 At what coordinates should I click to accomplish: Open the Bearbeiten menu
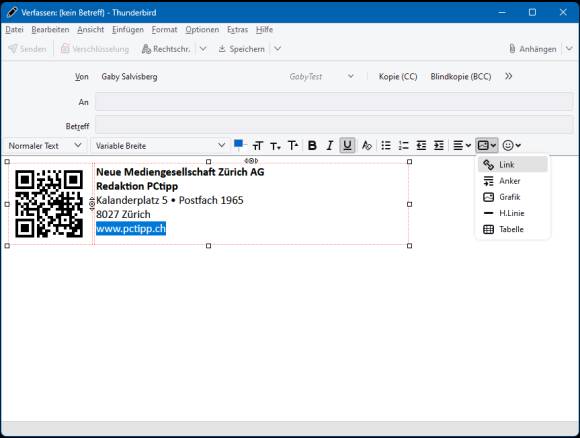(50, 30)
